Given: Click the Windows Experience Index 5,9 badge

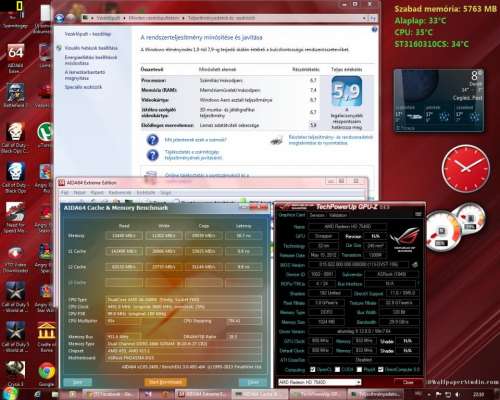Looking at the screenshot, I should (347, 91).
